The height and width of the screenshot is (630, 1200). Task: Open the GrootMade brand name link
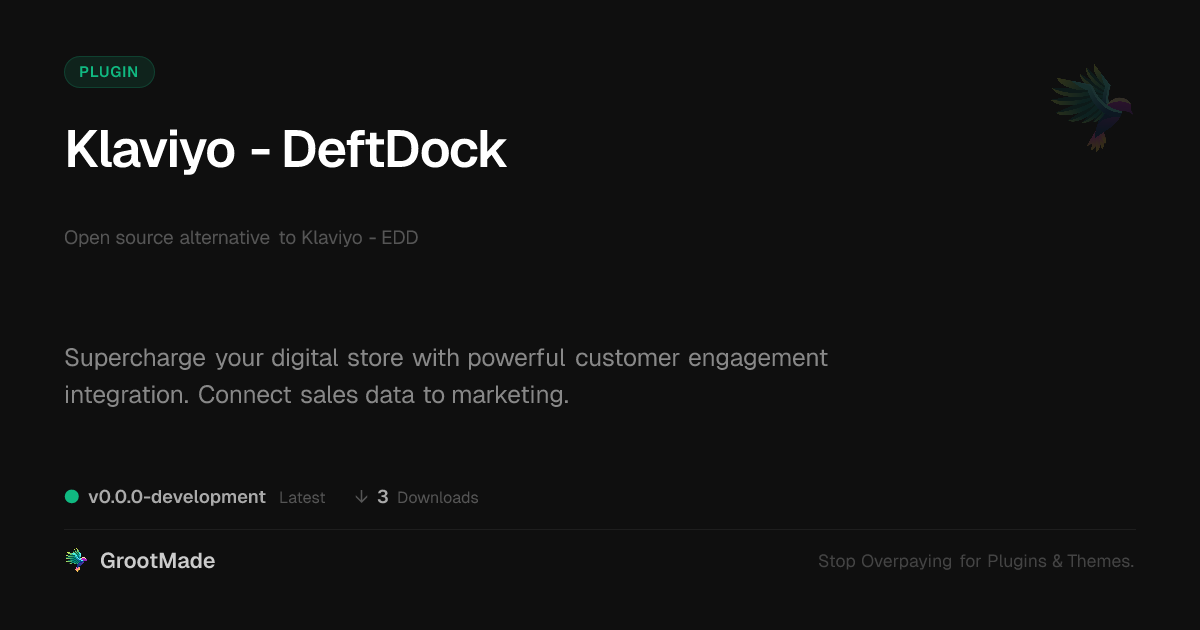[157, 561]
